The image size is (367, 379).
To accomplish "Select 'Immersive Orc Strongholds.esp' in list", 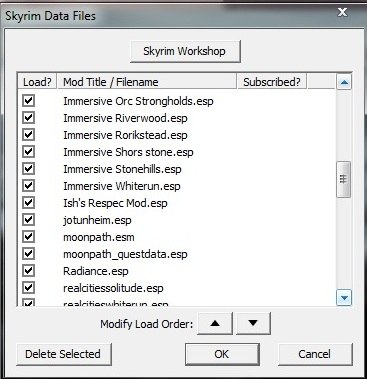I will click(138, 101).
